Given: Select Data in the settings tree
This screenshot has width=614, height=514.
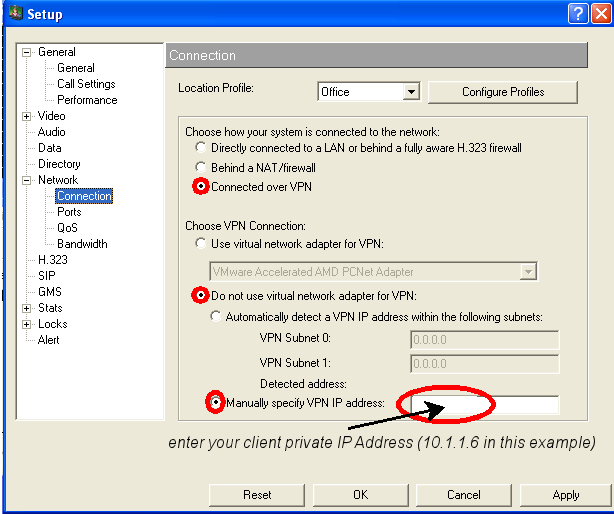Looking at the screenshot, I should [x=50, y=148].
